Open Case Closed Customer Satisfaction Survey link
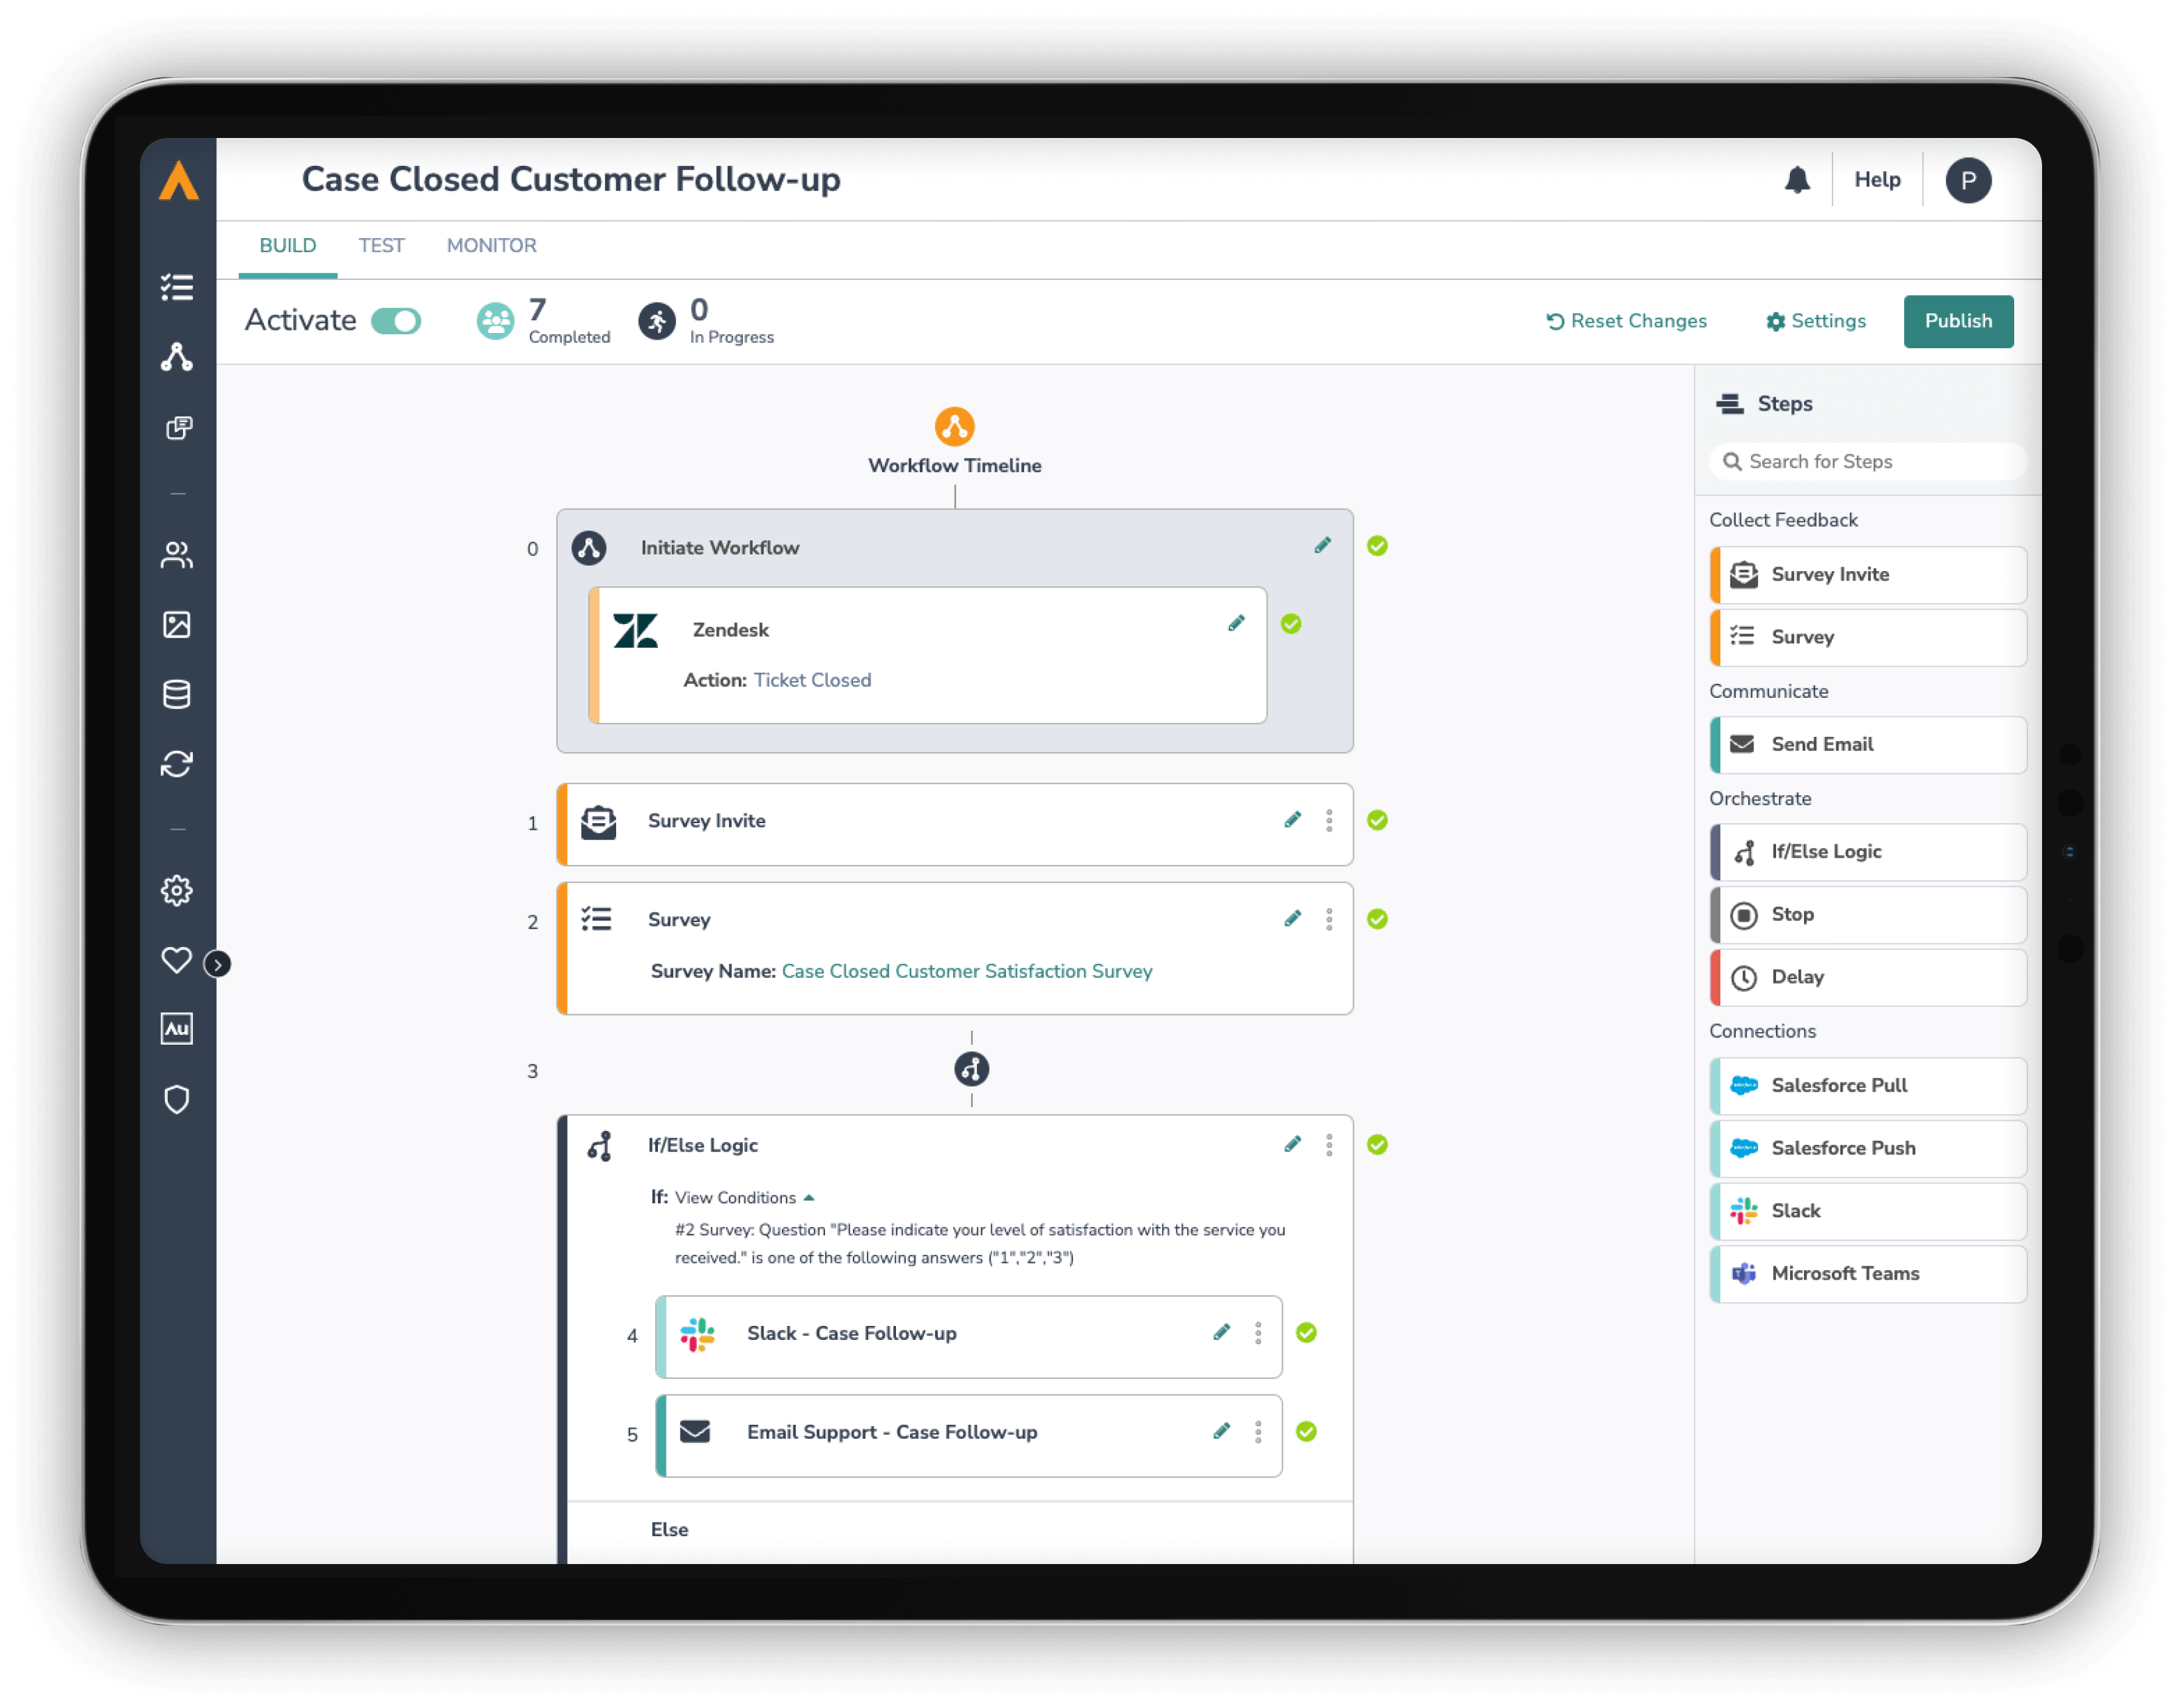Screen dimensions: 2180x1708 [x=966, y=971]
